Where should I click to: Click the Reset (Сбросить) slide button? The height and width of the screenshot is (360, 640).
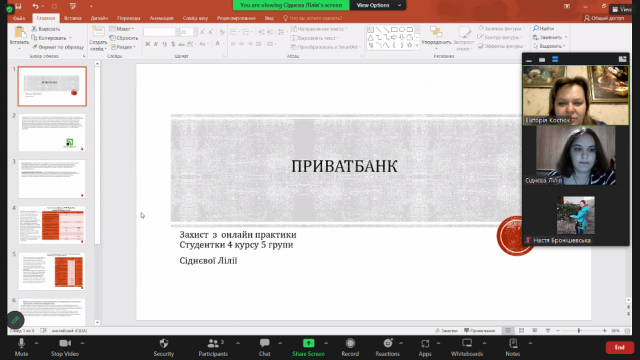point(124,38)
